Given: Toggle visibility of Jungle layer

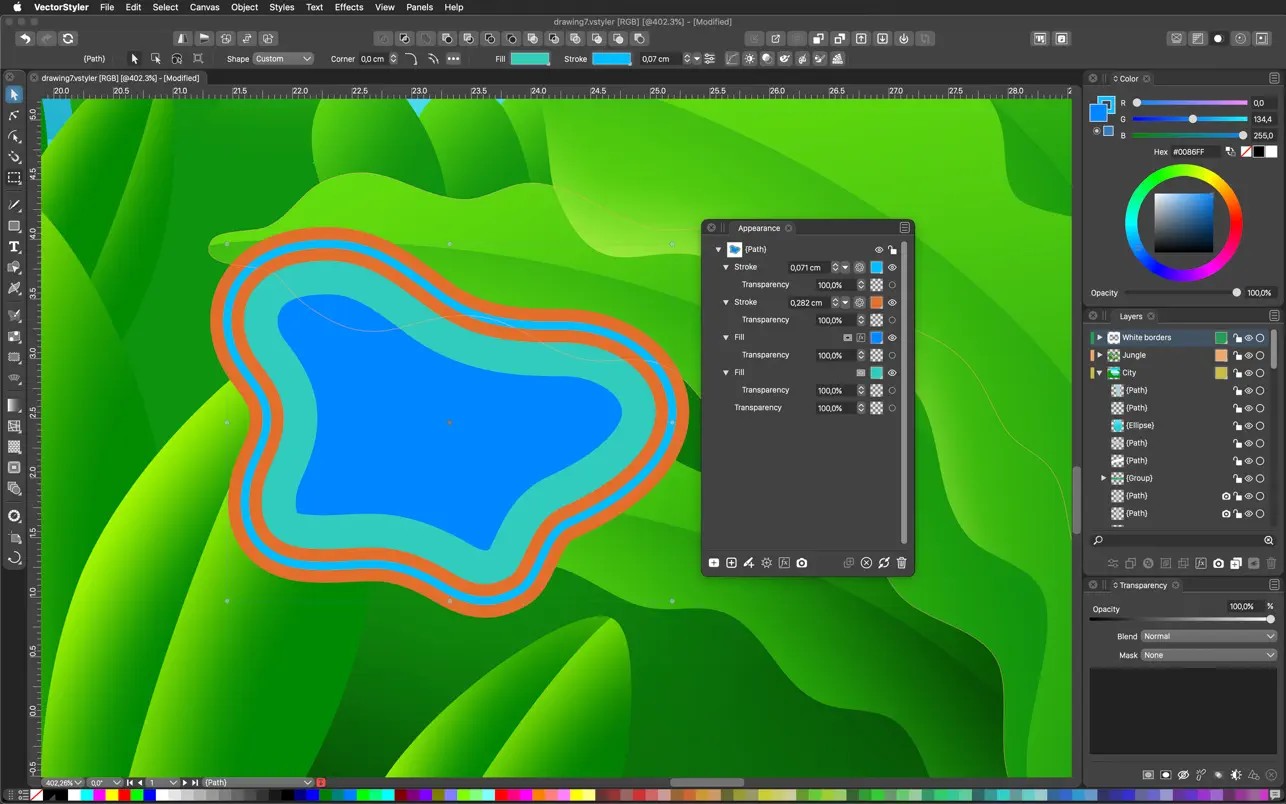Looking at the screenshot, I should click(1249, 355).
